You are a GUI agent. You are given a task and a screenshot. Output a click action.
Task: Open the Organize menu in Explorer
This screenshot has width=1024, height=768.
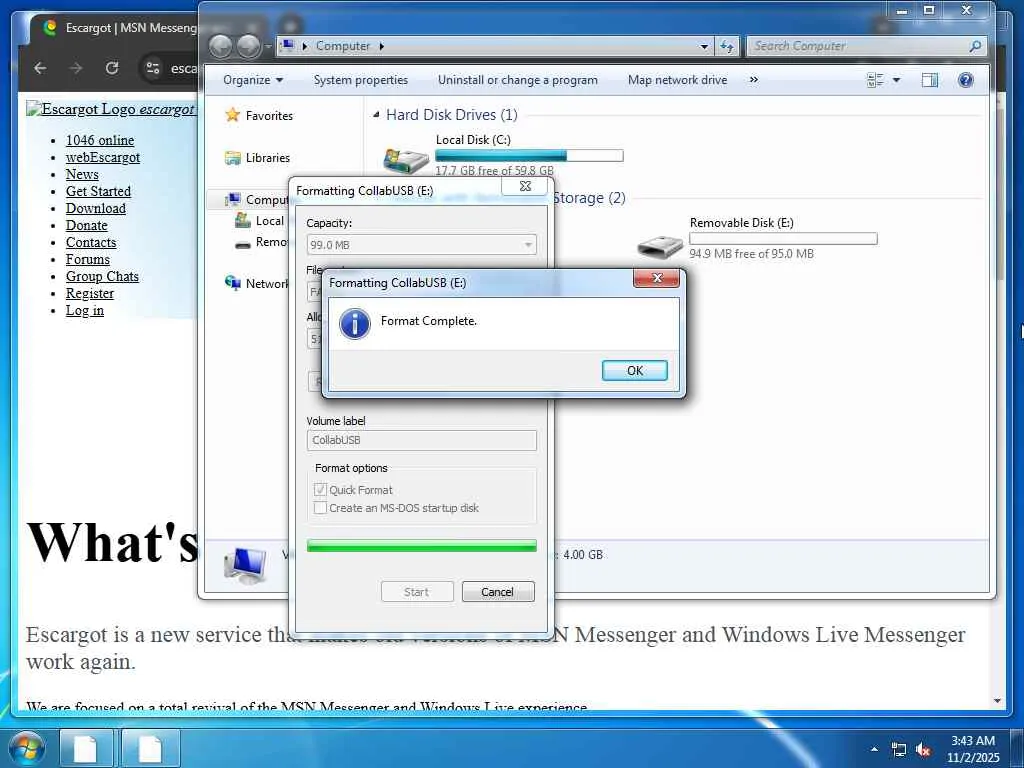253,80
